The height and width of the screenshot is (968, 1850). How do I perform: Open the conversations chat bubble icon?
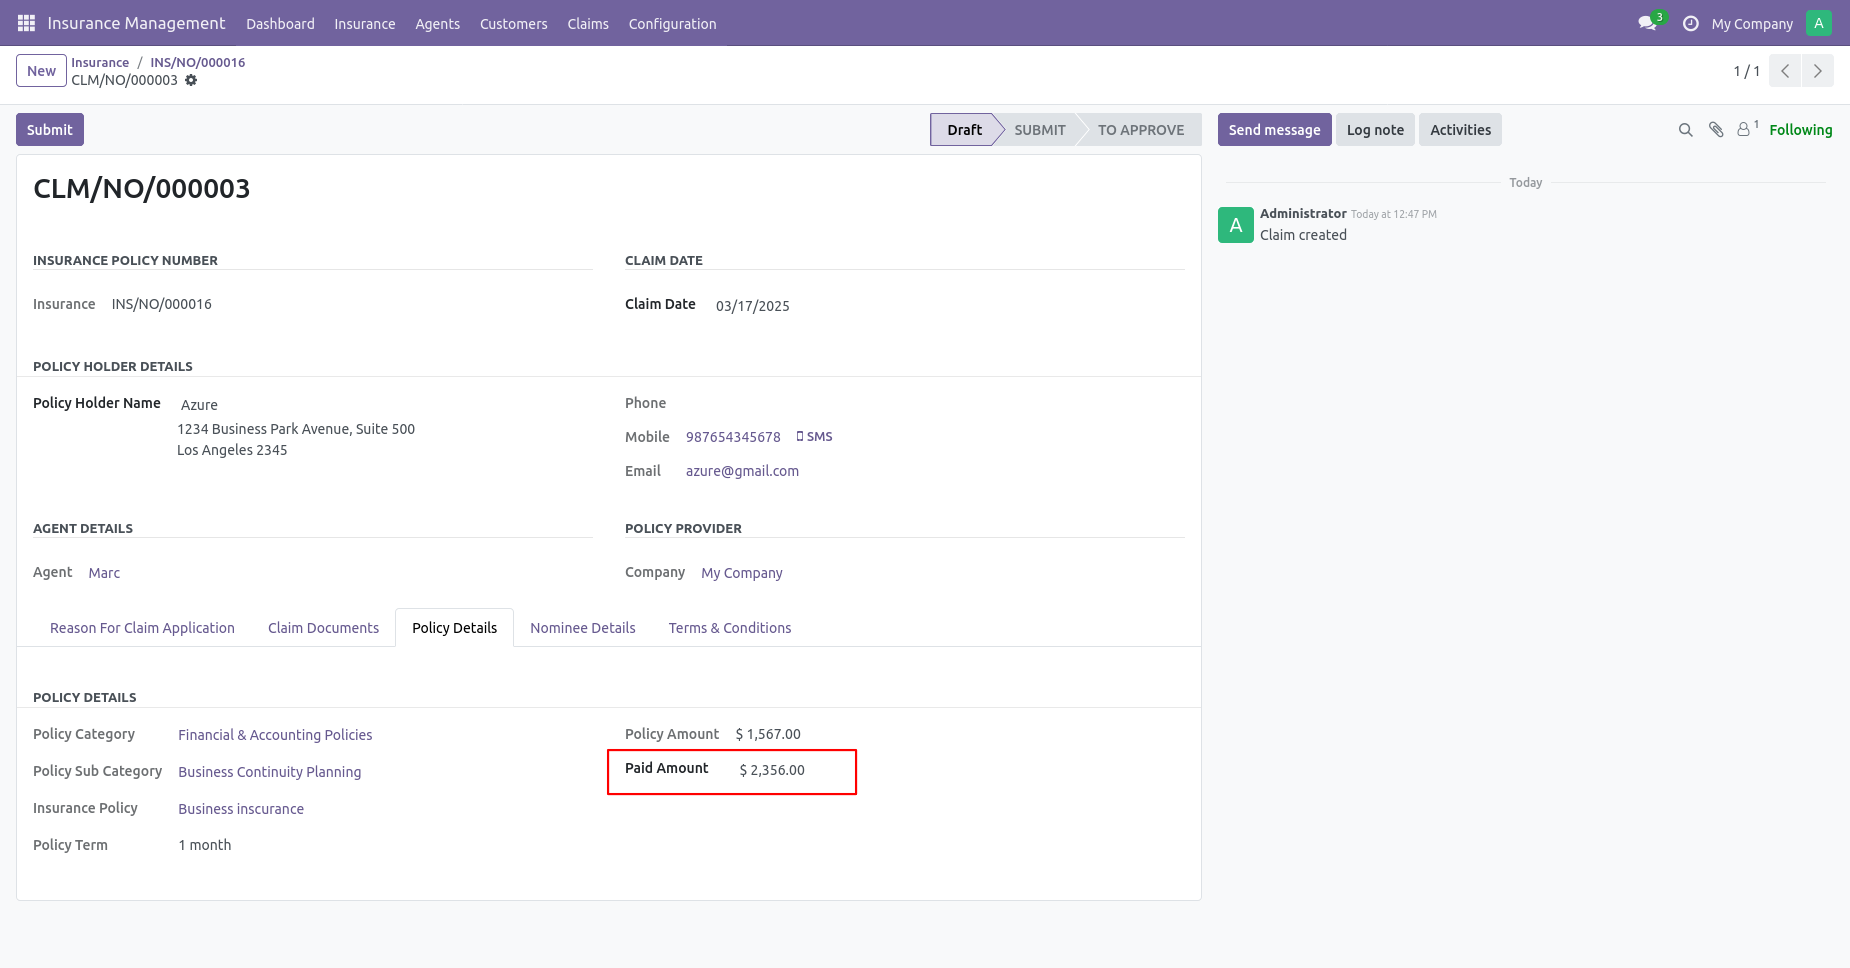pyautogui.click(x=1647, y=23)
